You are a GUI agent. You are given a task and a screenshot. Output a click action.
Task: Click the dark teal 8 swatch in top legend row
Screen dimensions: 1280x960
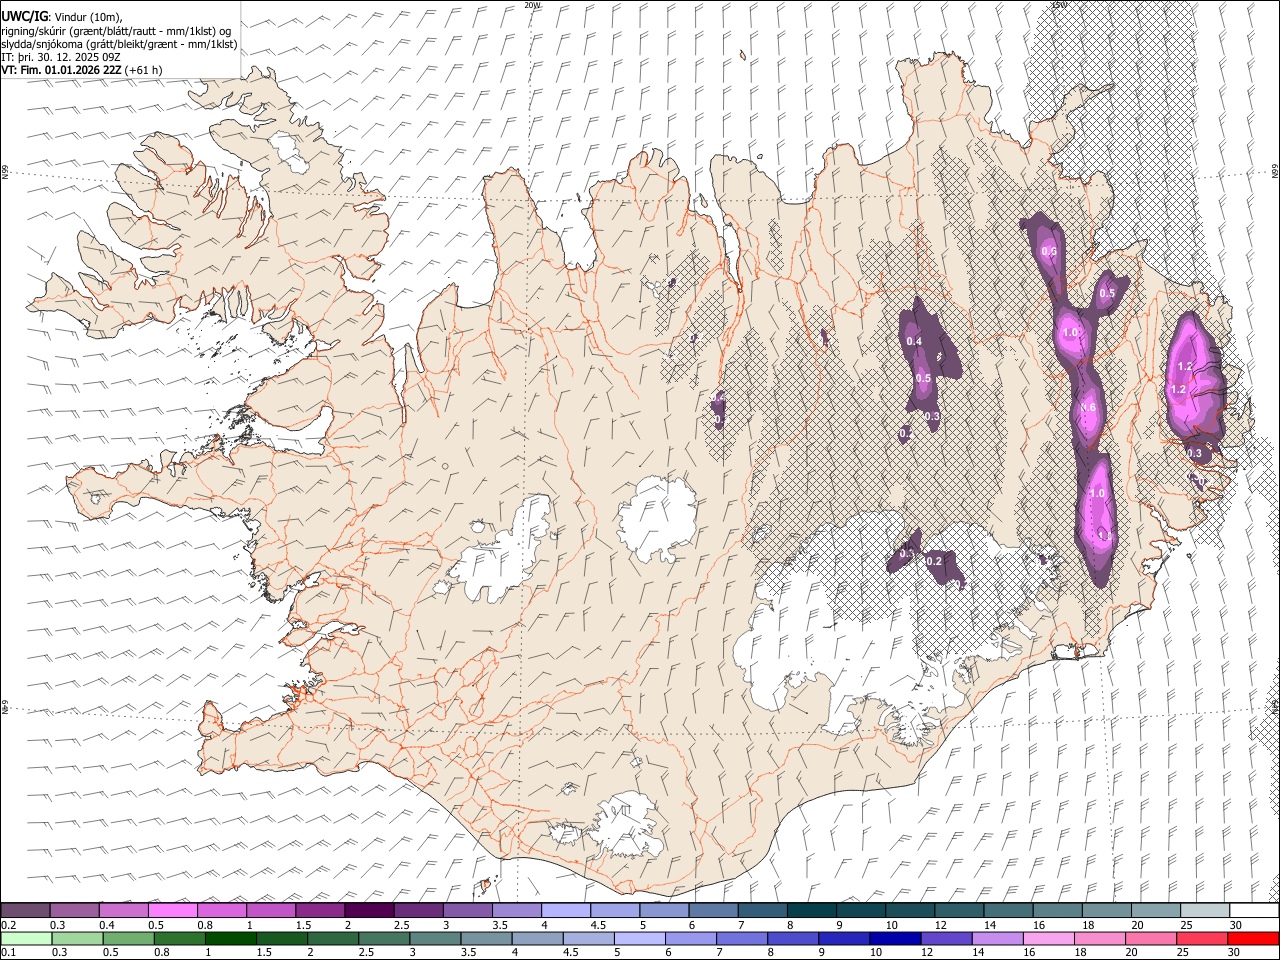point(811,911)
